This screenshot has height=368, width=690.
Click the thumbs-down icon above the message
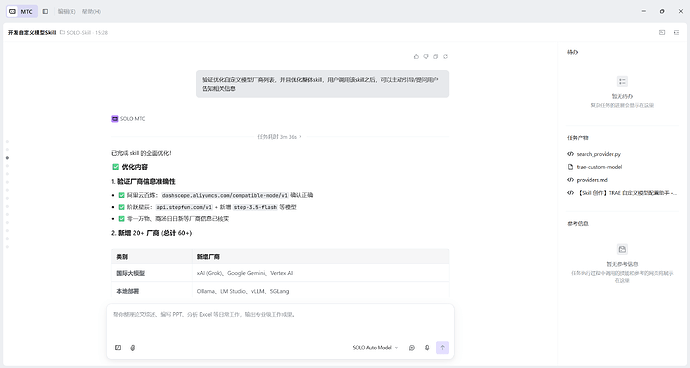(426, 56)
